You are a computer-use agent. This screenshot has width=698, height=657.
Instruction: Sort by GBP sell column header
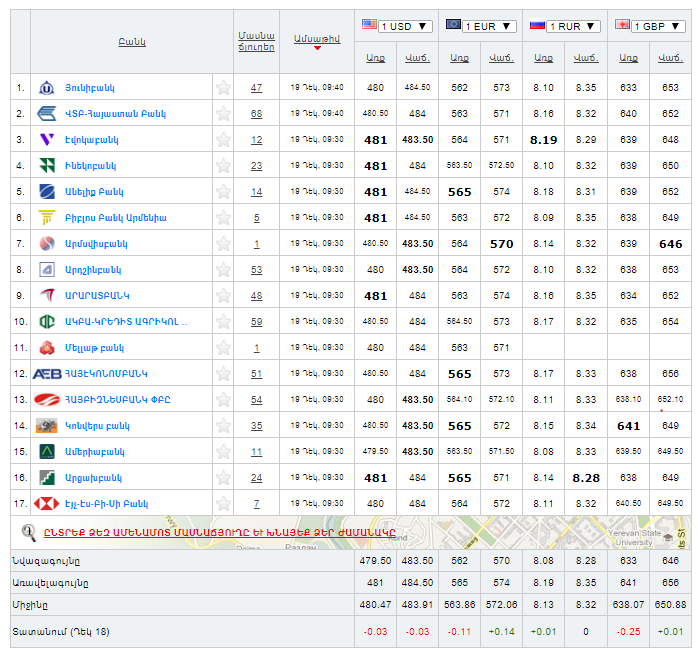[x=670, y=58]
